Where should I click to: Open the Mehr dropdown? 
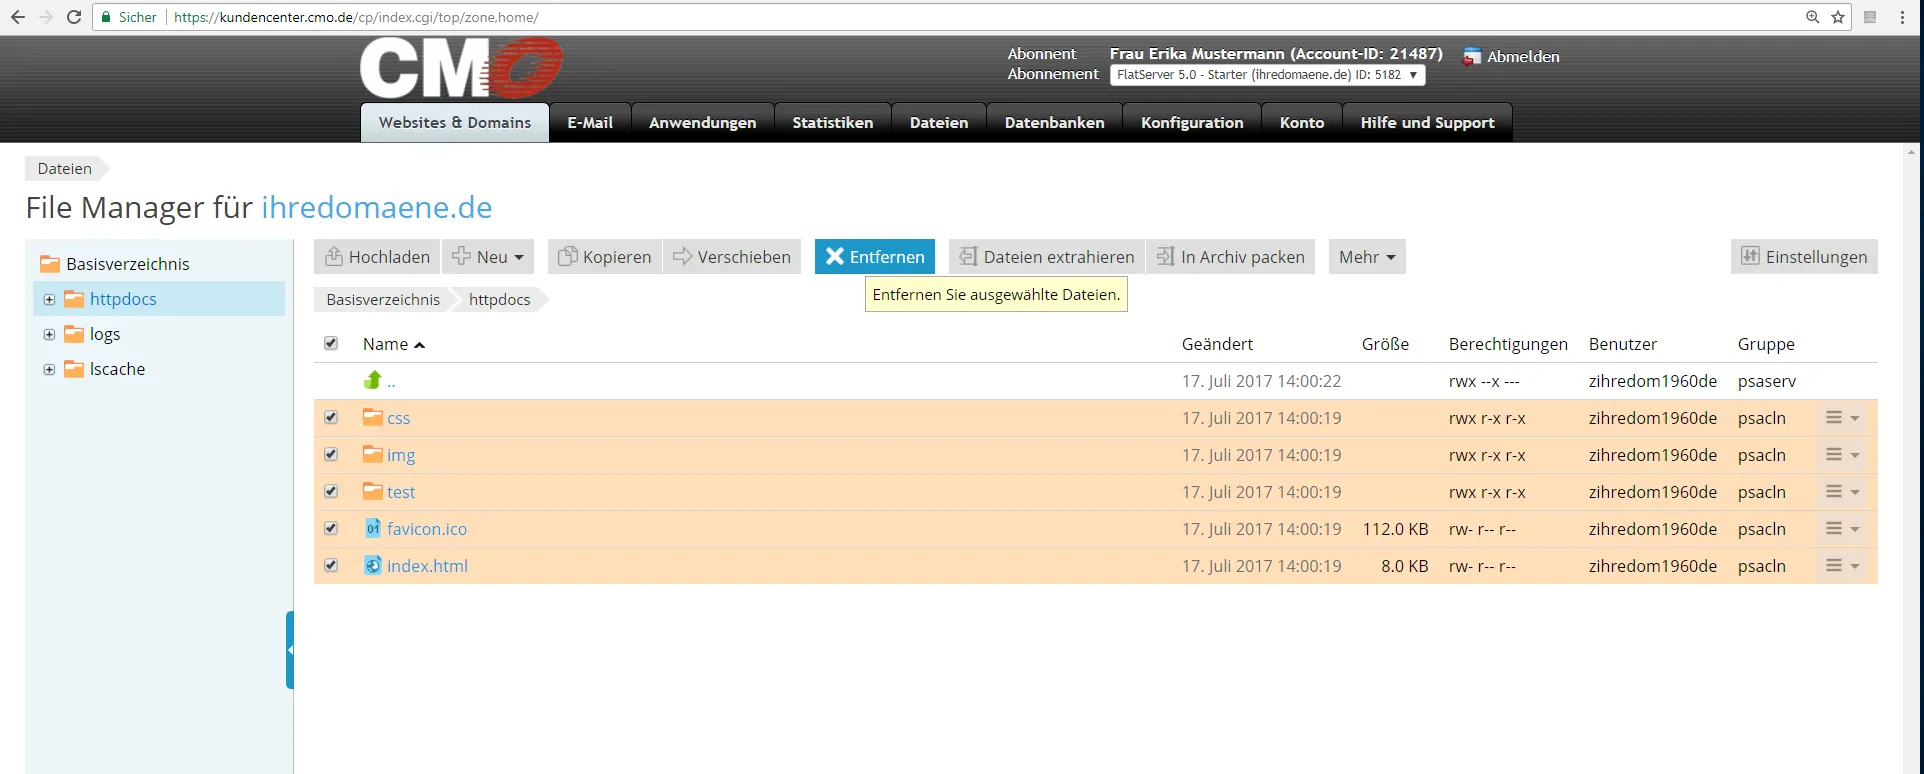[1367, 257]
